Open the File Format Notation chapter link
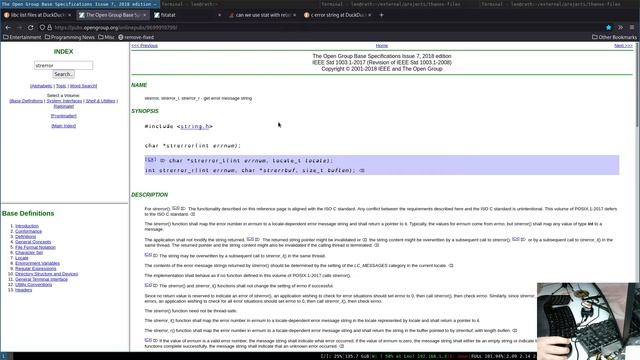The height and width of the screenshot is (360, 640). point(36,247)
